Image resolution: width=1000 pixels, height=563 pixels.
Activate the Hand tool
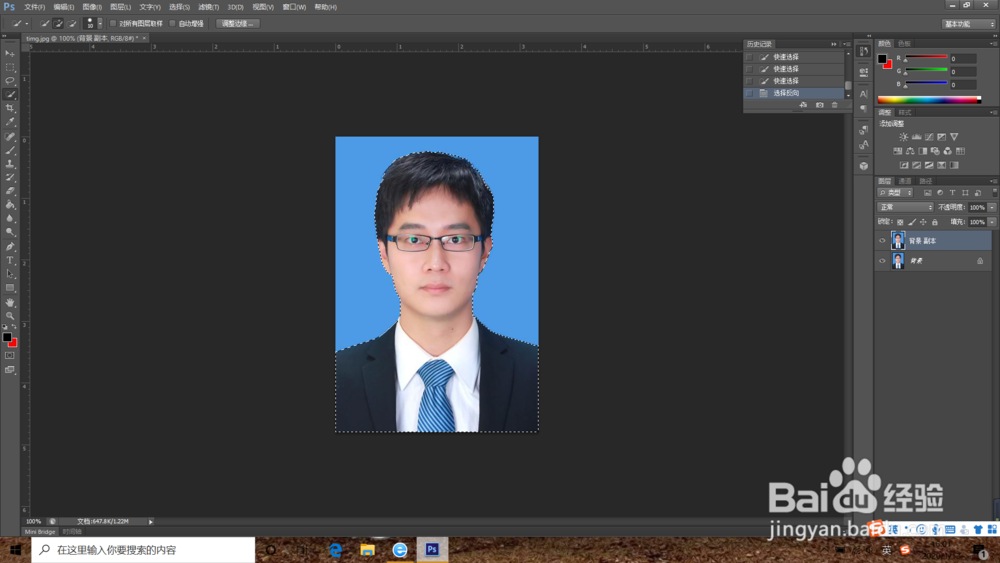(10, 302)
